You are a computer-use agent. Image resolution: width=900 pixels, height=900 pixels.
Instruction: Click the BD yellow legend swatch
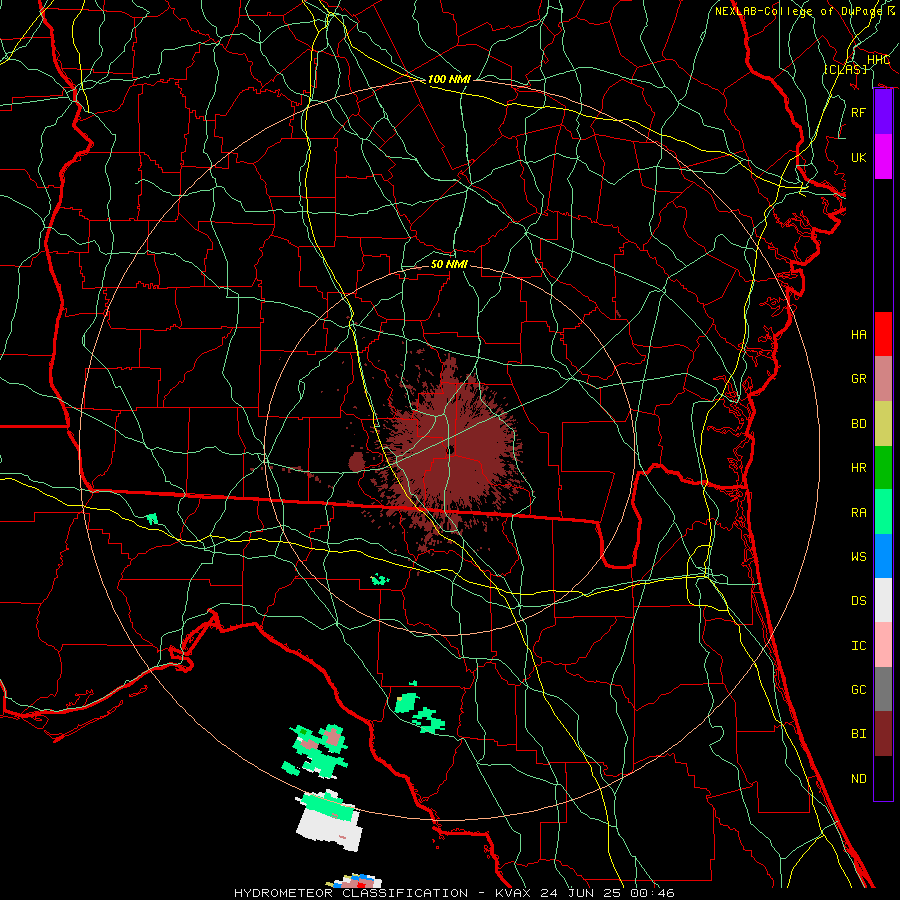pyautogui.click(x=883, y=423)
